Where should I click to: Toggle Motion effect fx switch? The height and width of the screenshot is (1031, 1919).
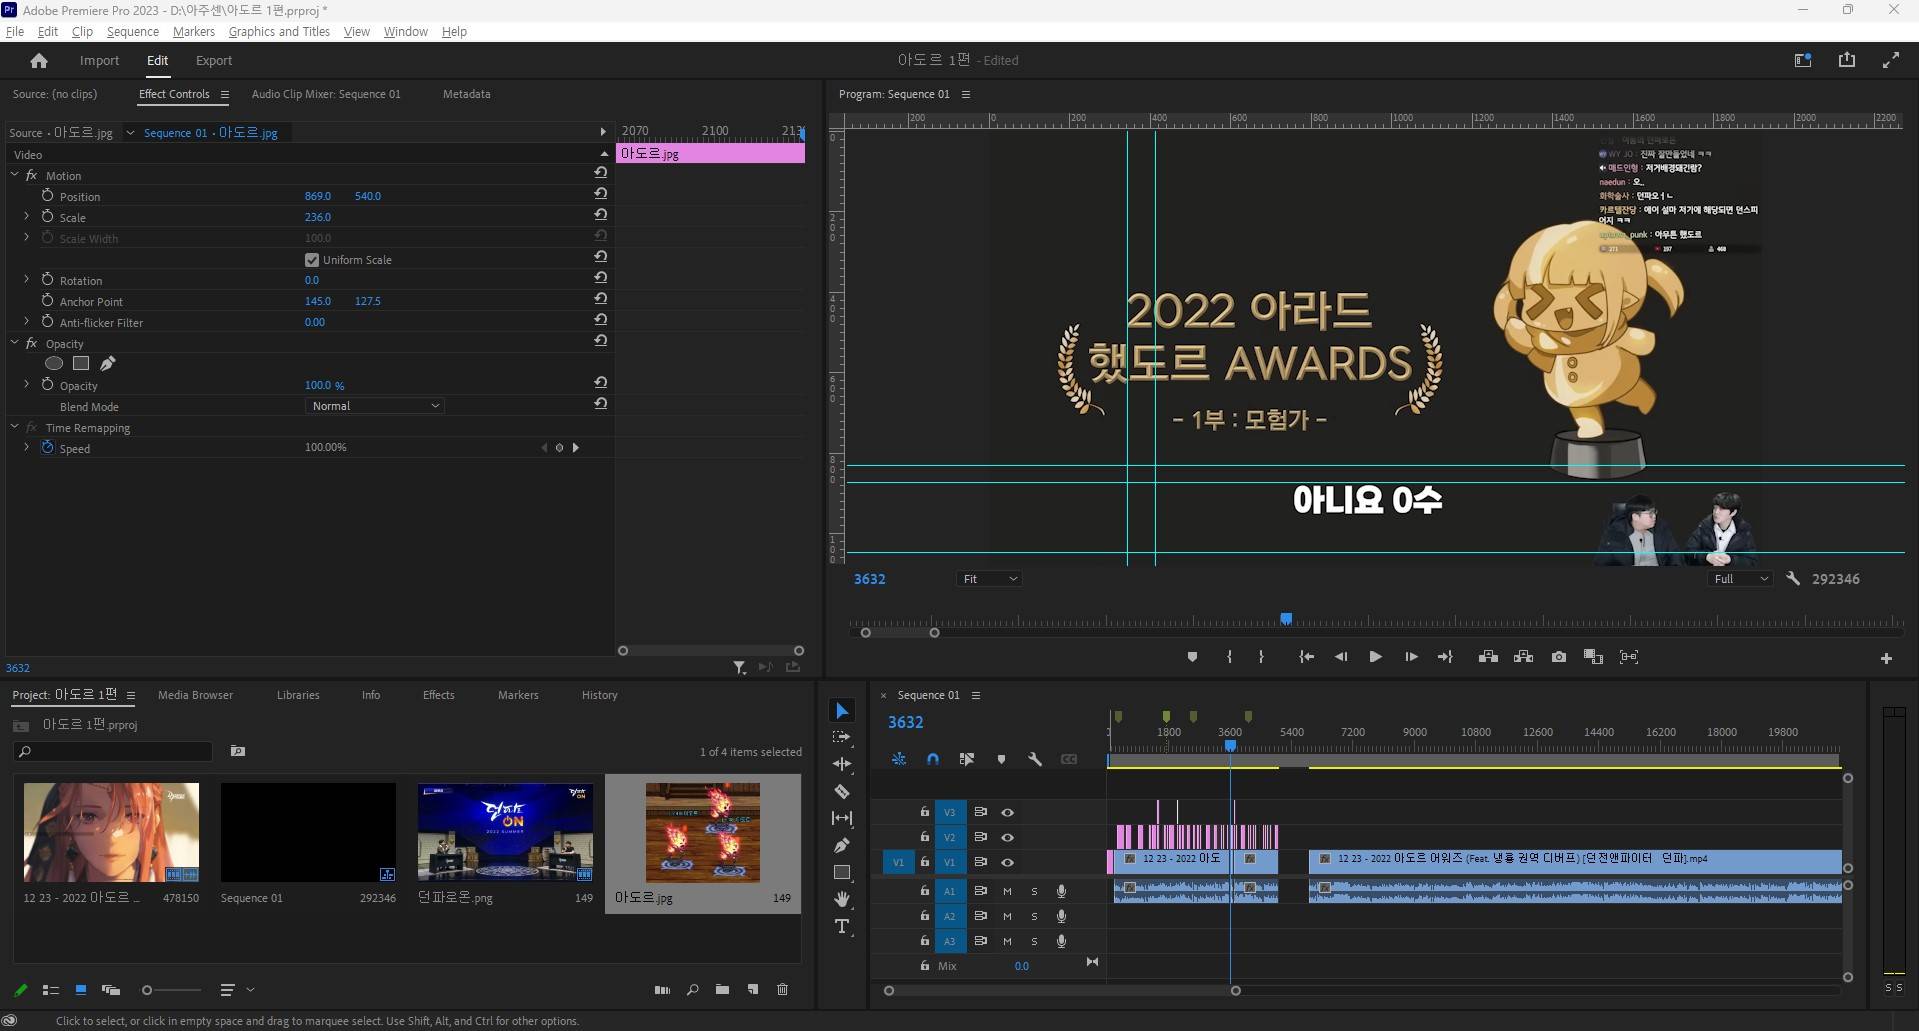[x=32, y=175]
